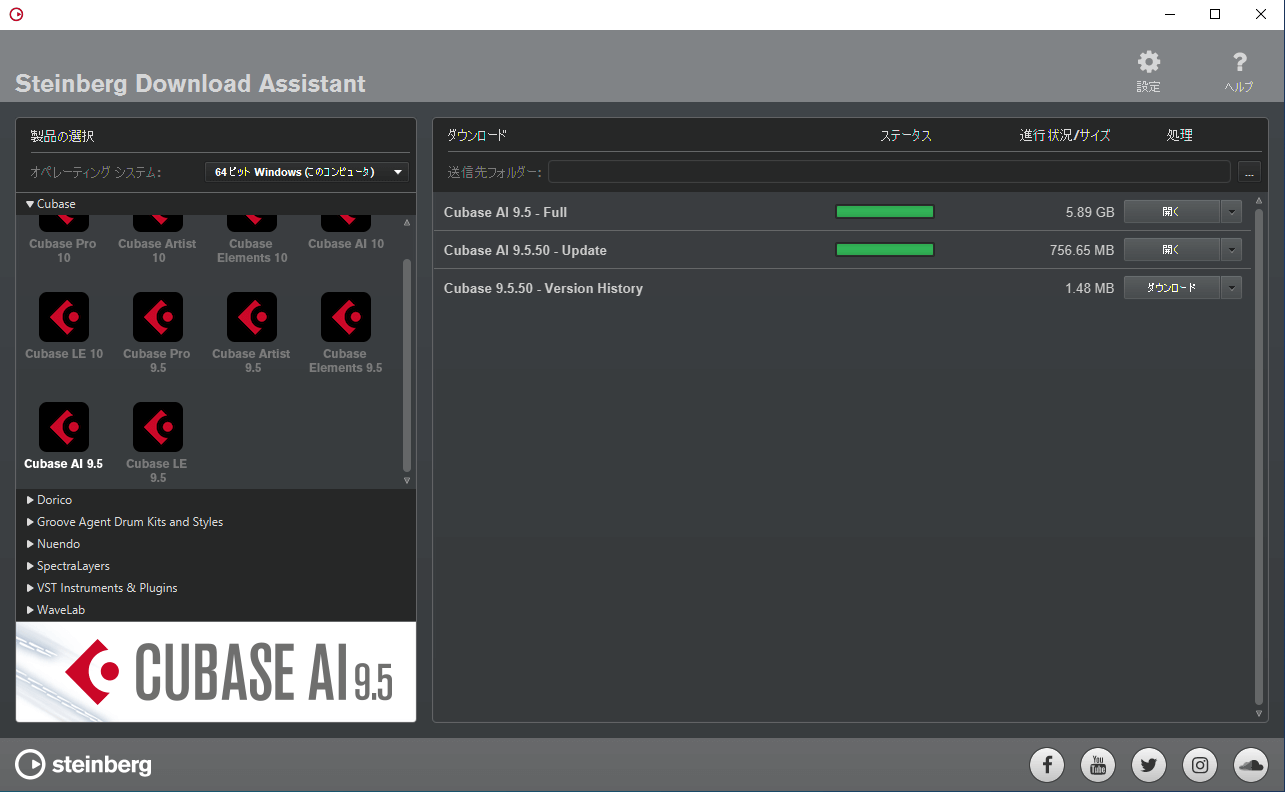This screenshot has width=1285, height=792.
Task: Open dropdown arrow for Cubase AI 9.5 - Full
Action: 1231,212
